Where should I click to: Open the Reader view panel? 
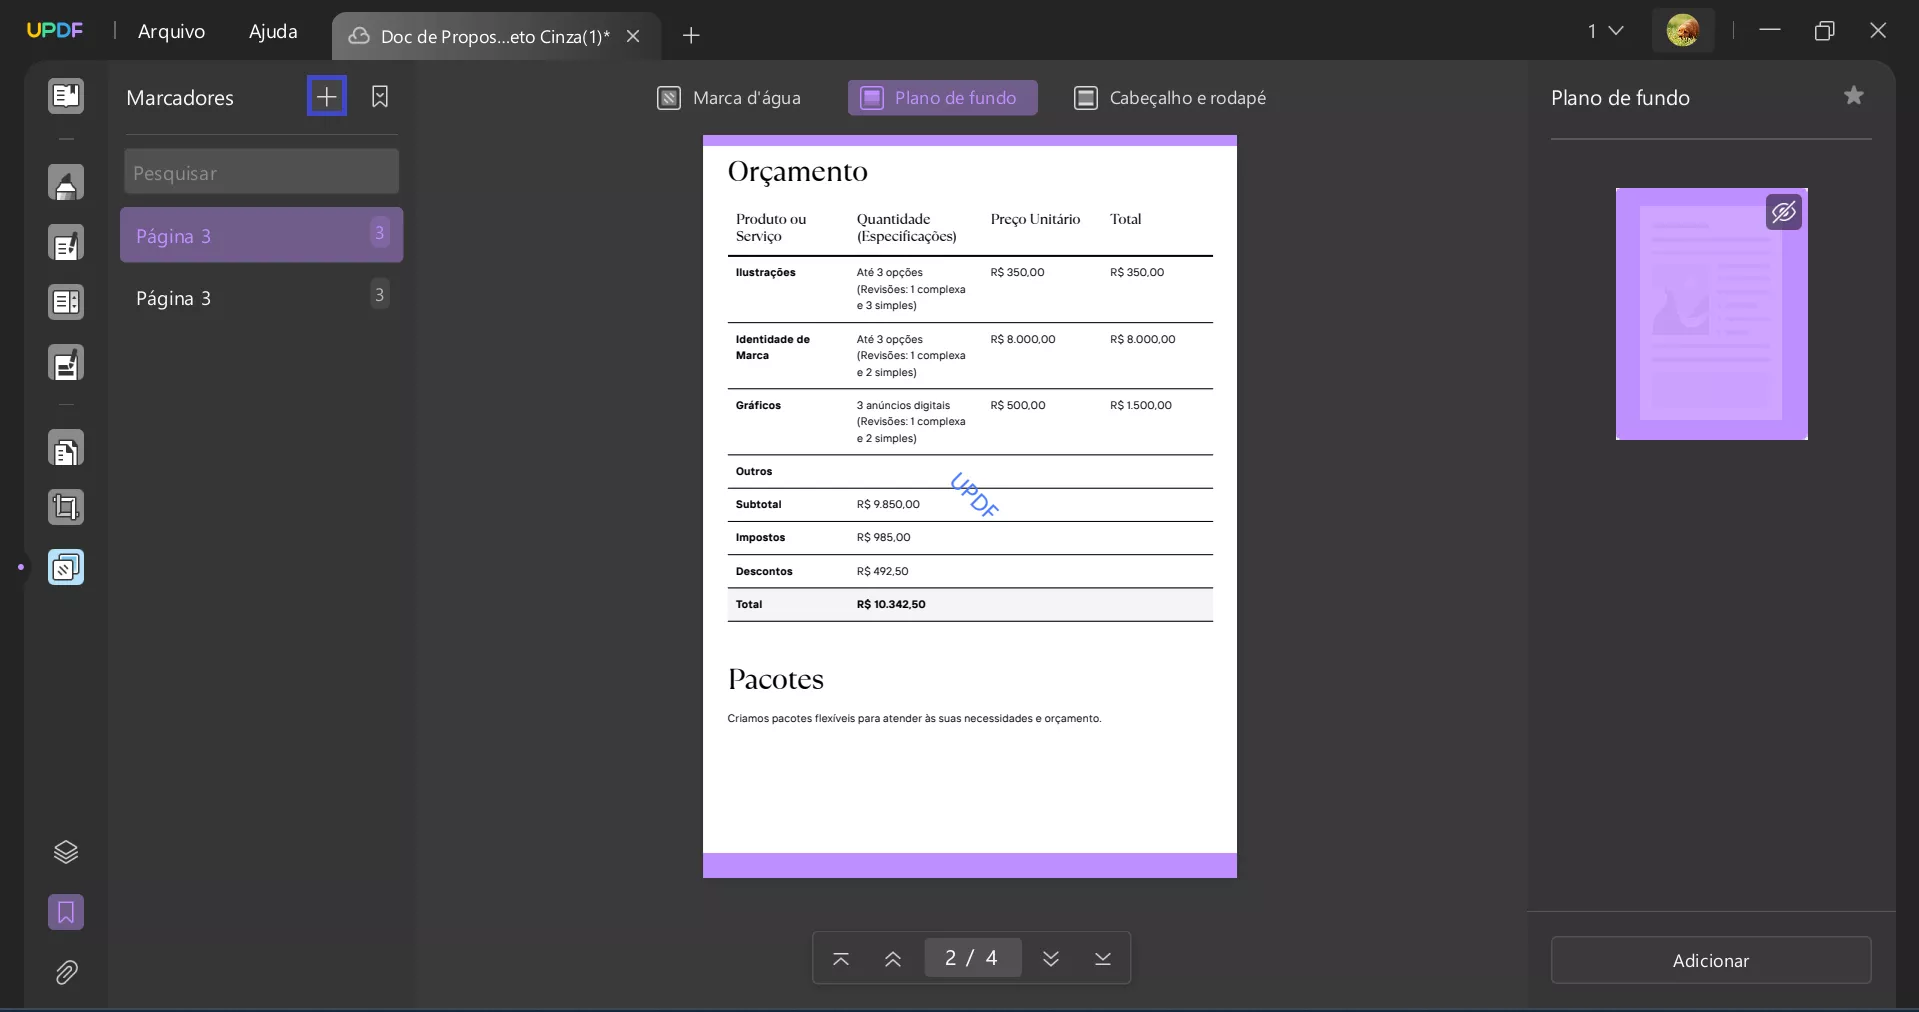pyautogui.click(x=66, y=96)
